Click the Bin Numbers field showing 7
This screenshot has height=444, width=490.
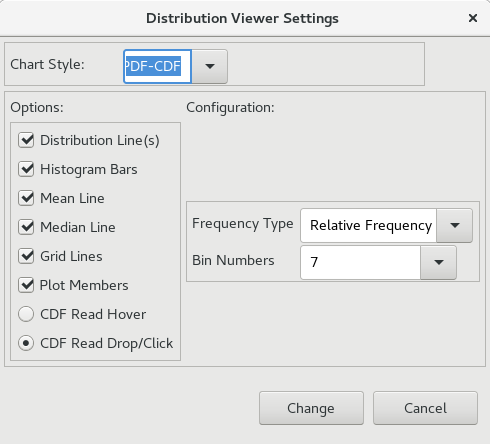(x=360, y=263)
